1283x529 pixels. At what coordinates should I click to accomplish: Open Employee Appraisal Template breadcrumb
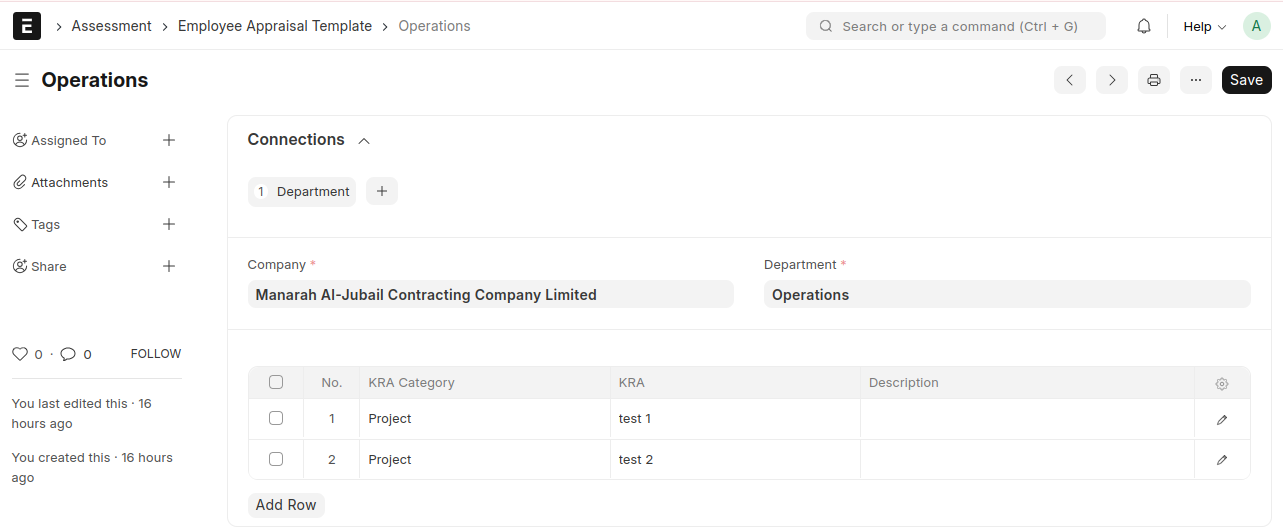(x=275, y=26)
